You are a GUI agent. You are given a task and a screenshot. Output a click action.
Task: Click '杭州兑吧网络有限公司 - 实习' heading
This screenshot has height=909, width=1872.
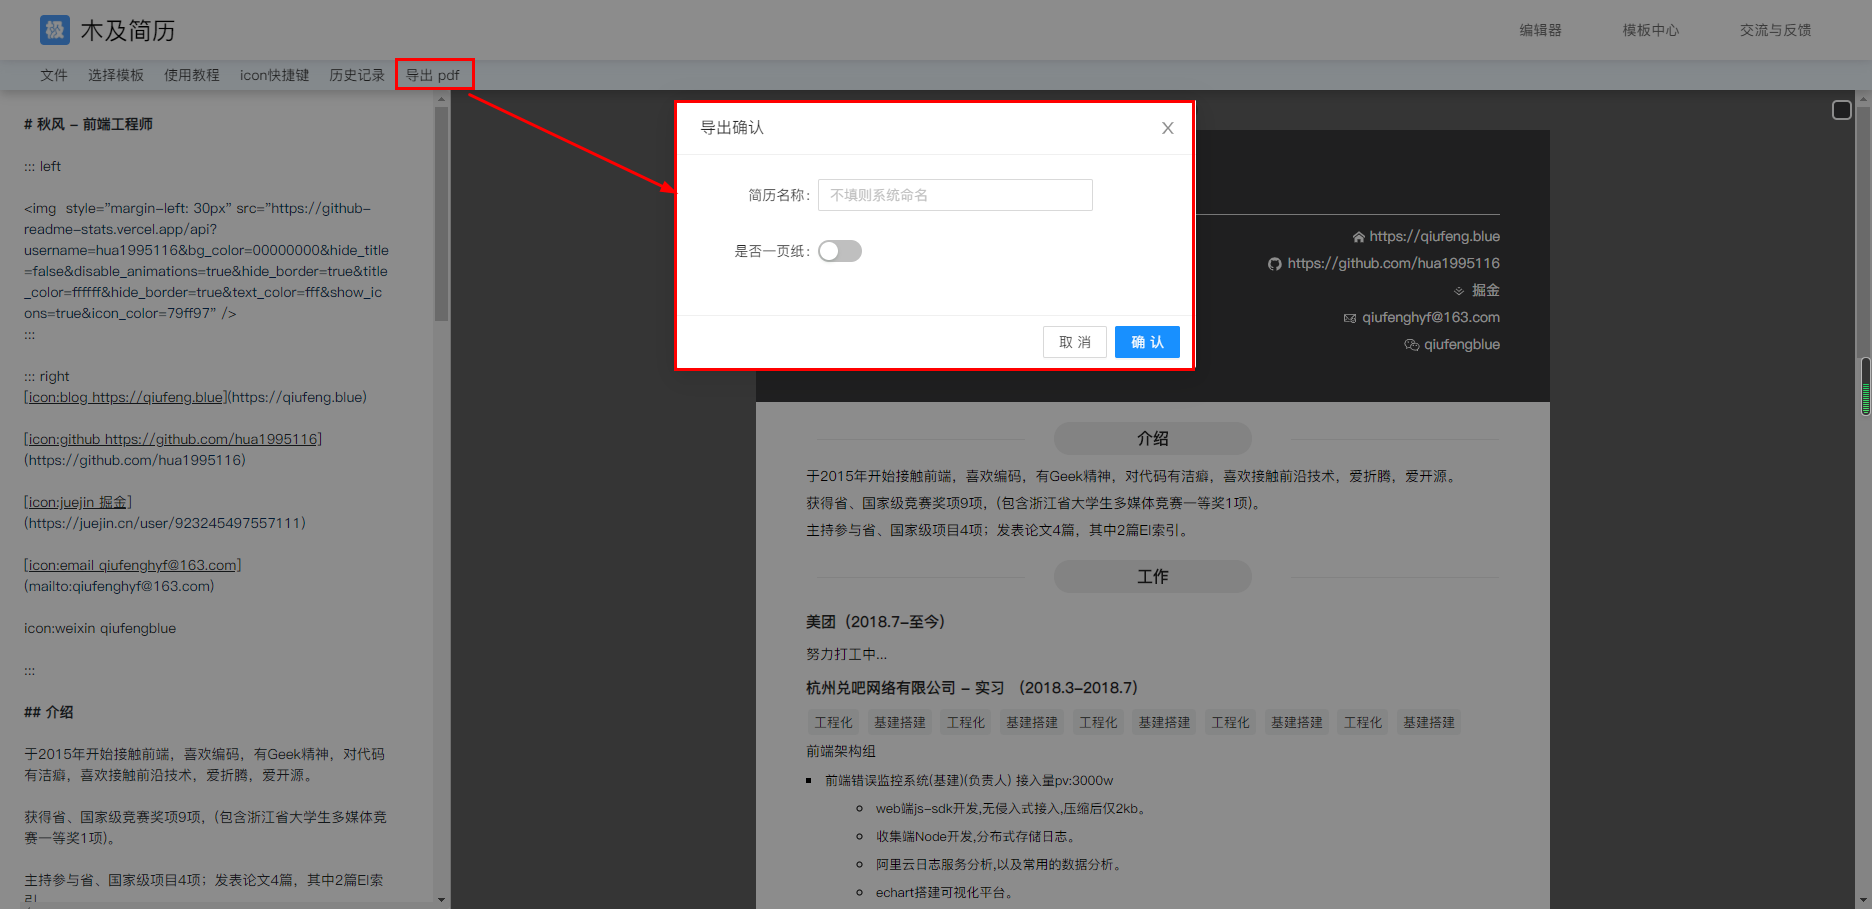point(972,687)
